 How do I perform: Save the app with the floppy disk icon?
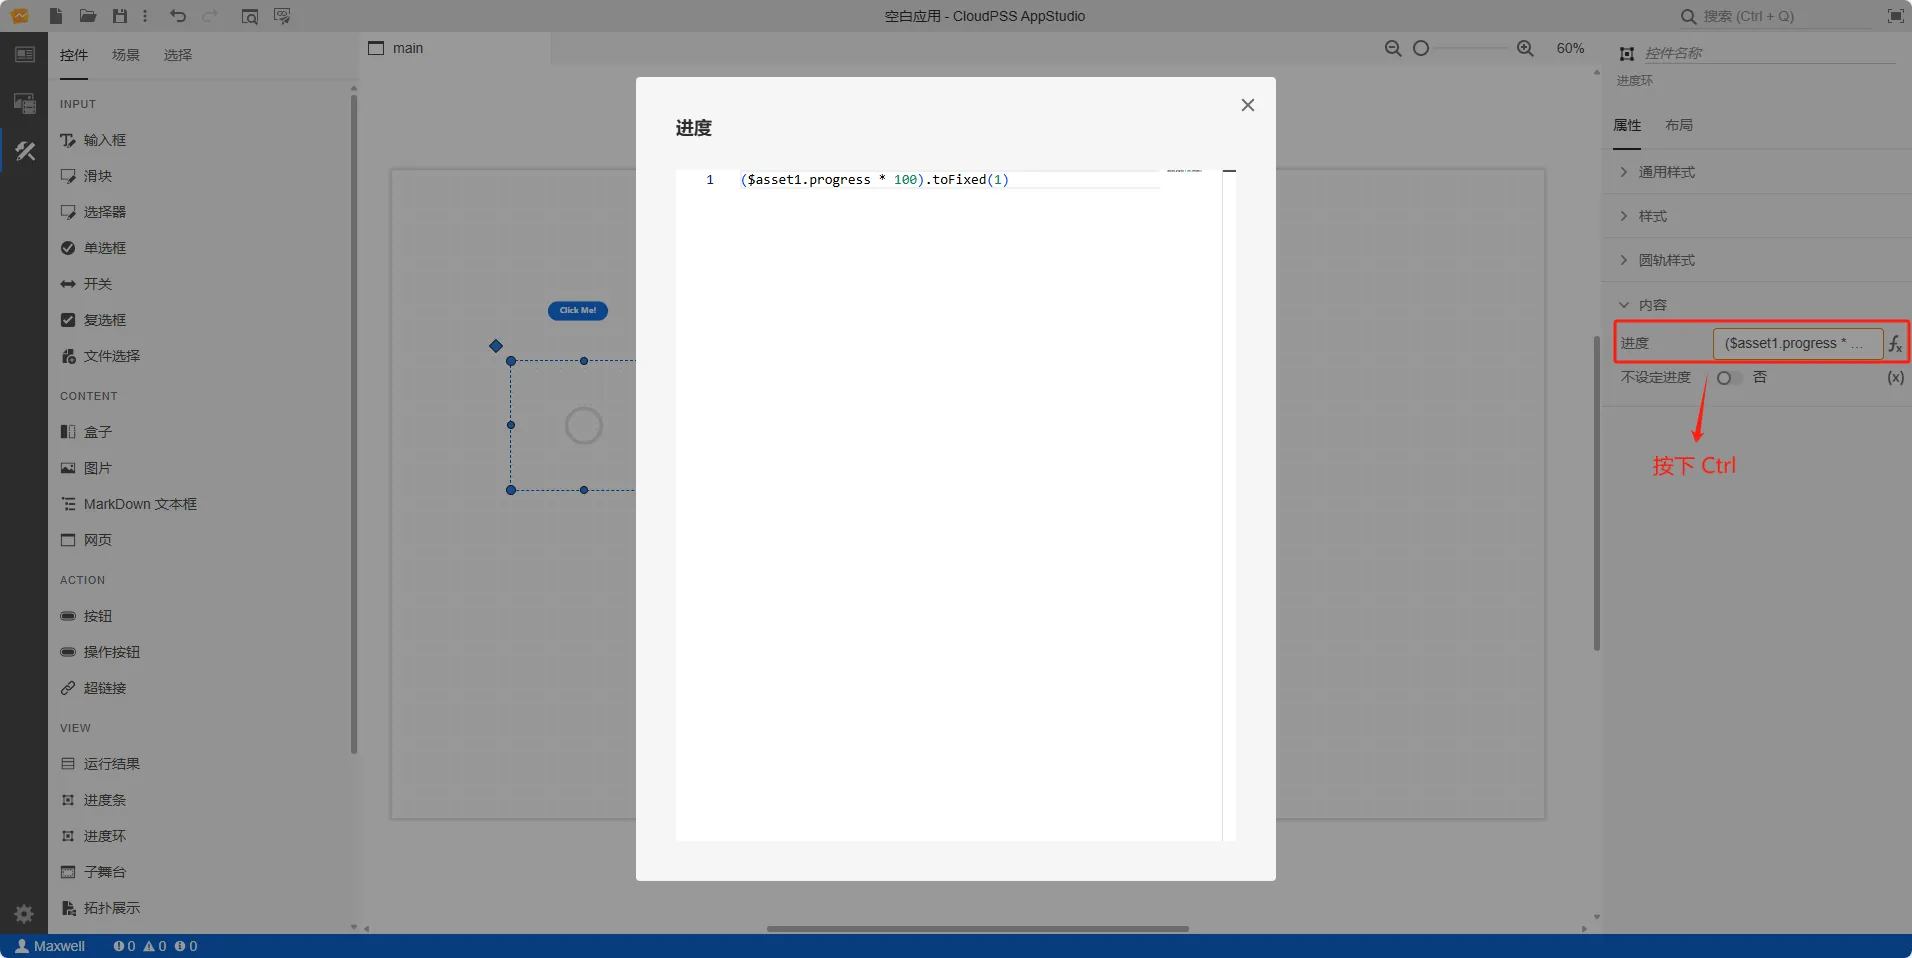tap(120, 16)
